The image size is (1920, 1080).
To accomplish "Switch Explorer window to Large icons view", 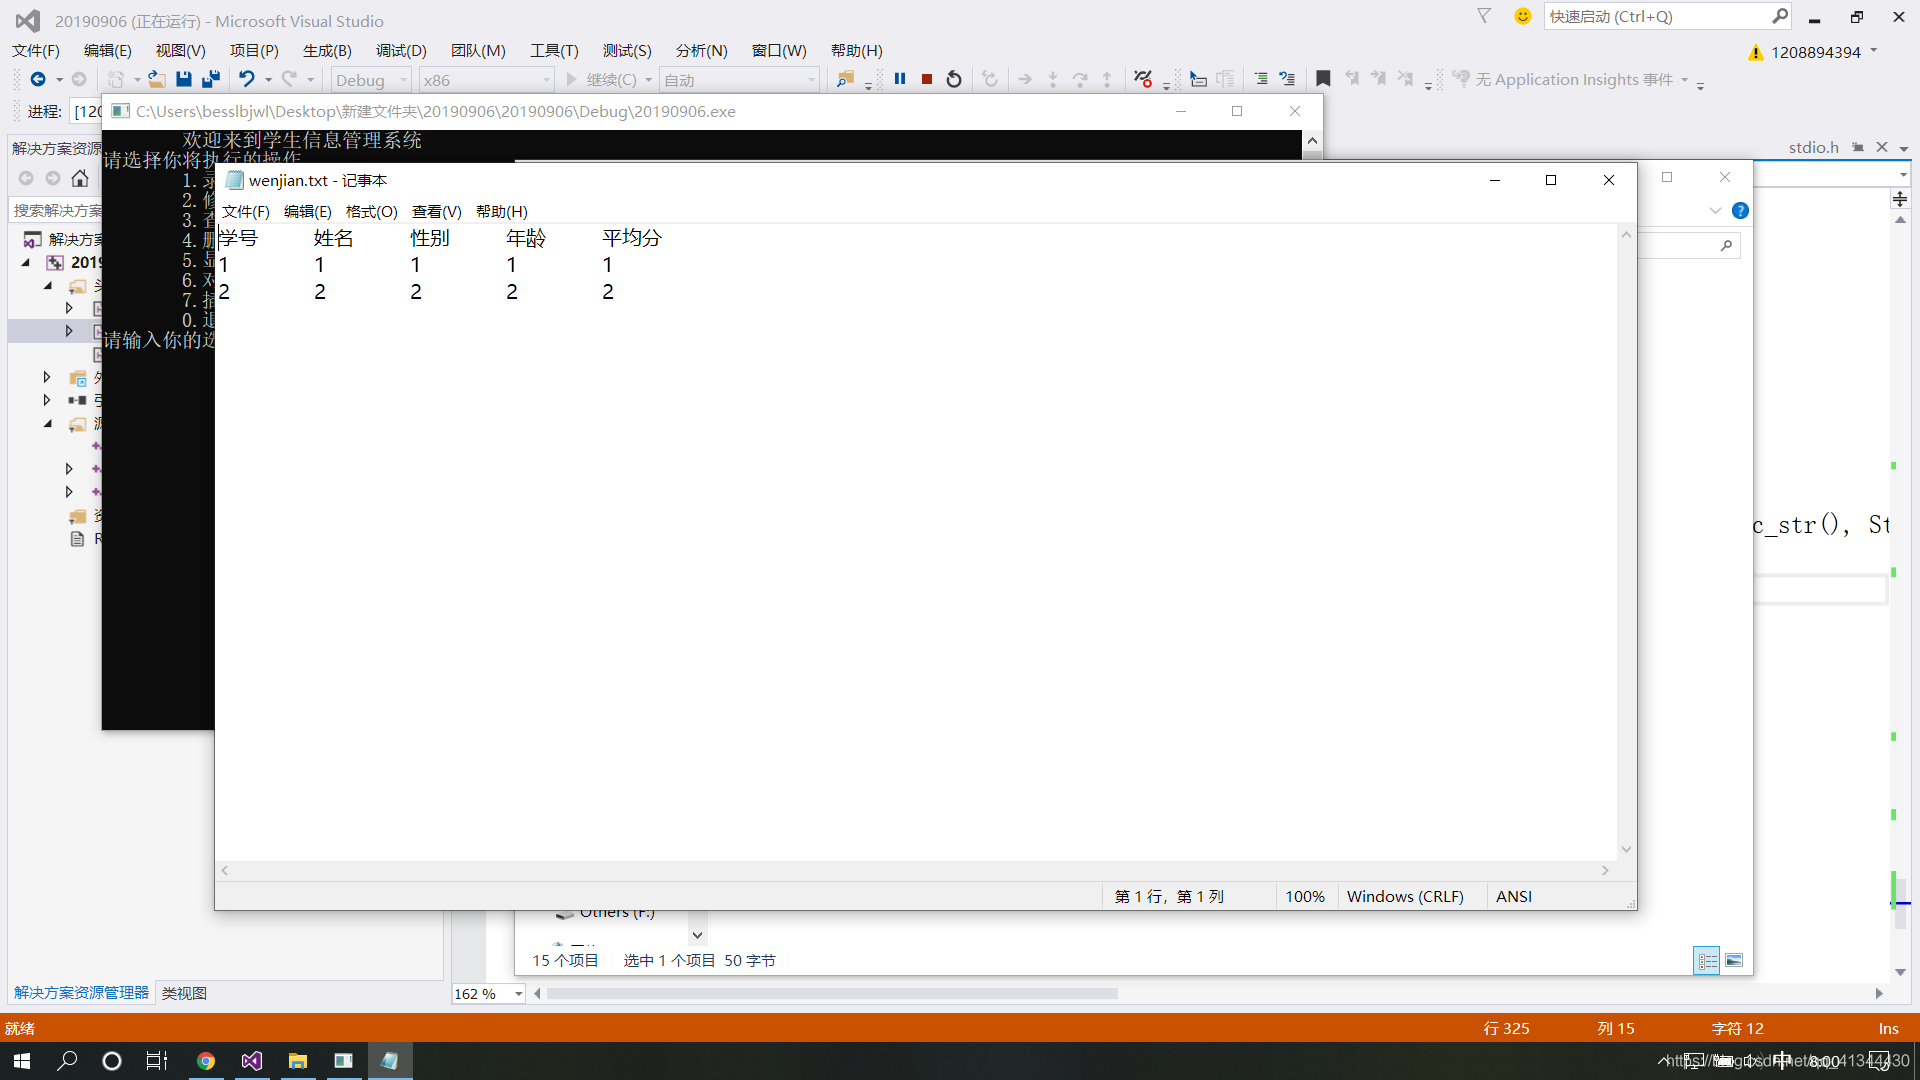I will click(1734, 961).
